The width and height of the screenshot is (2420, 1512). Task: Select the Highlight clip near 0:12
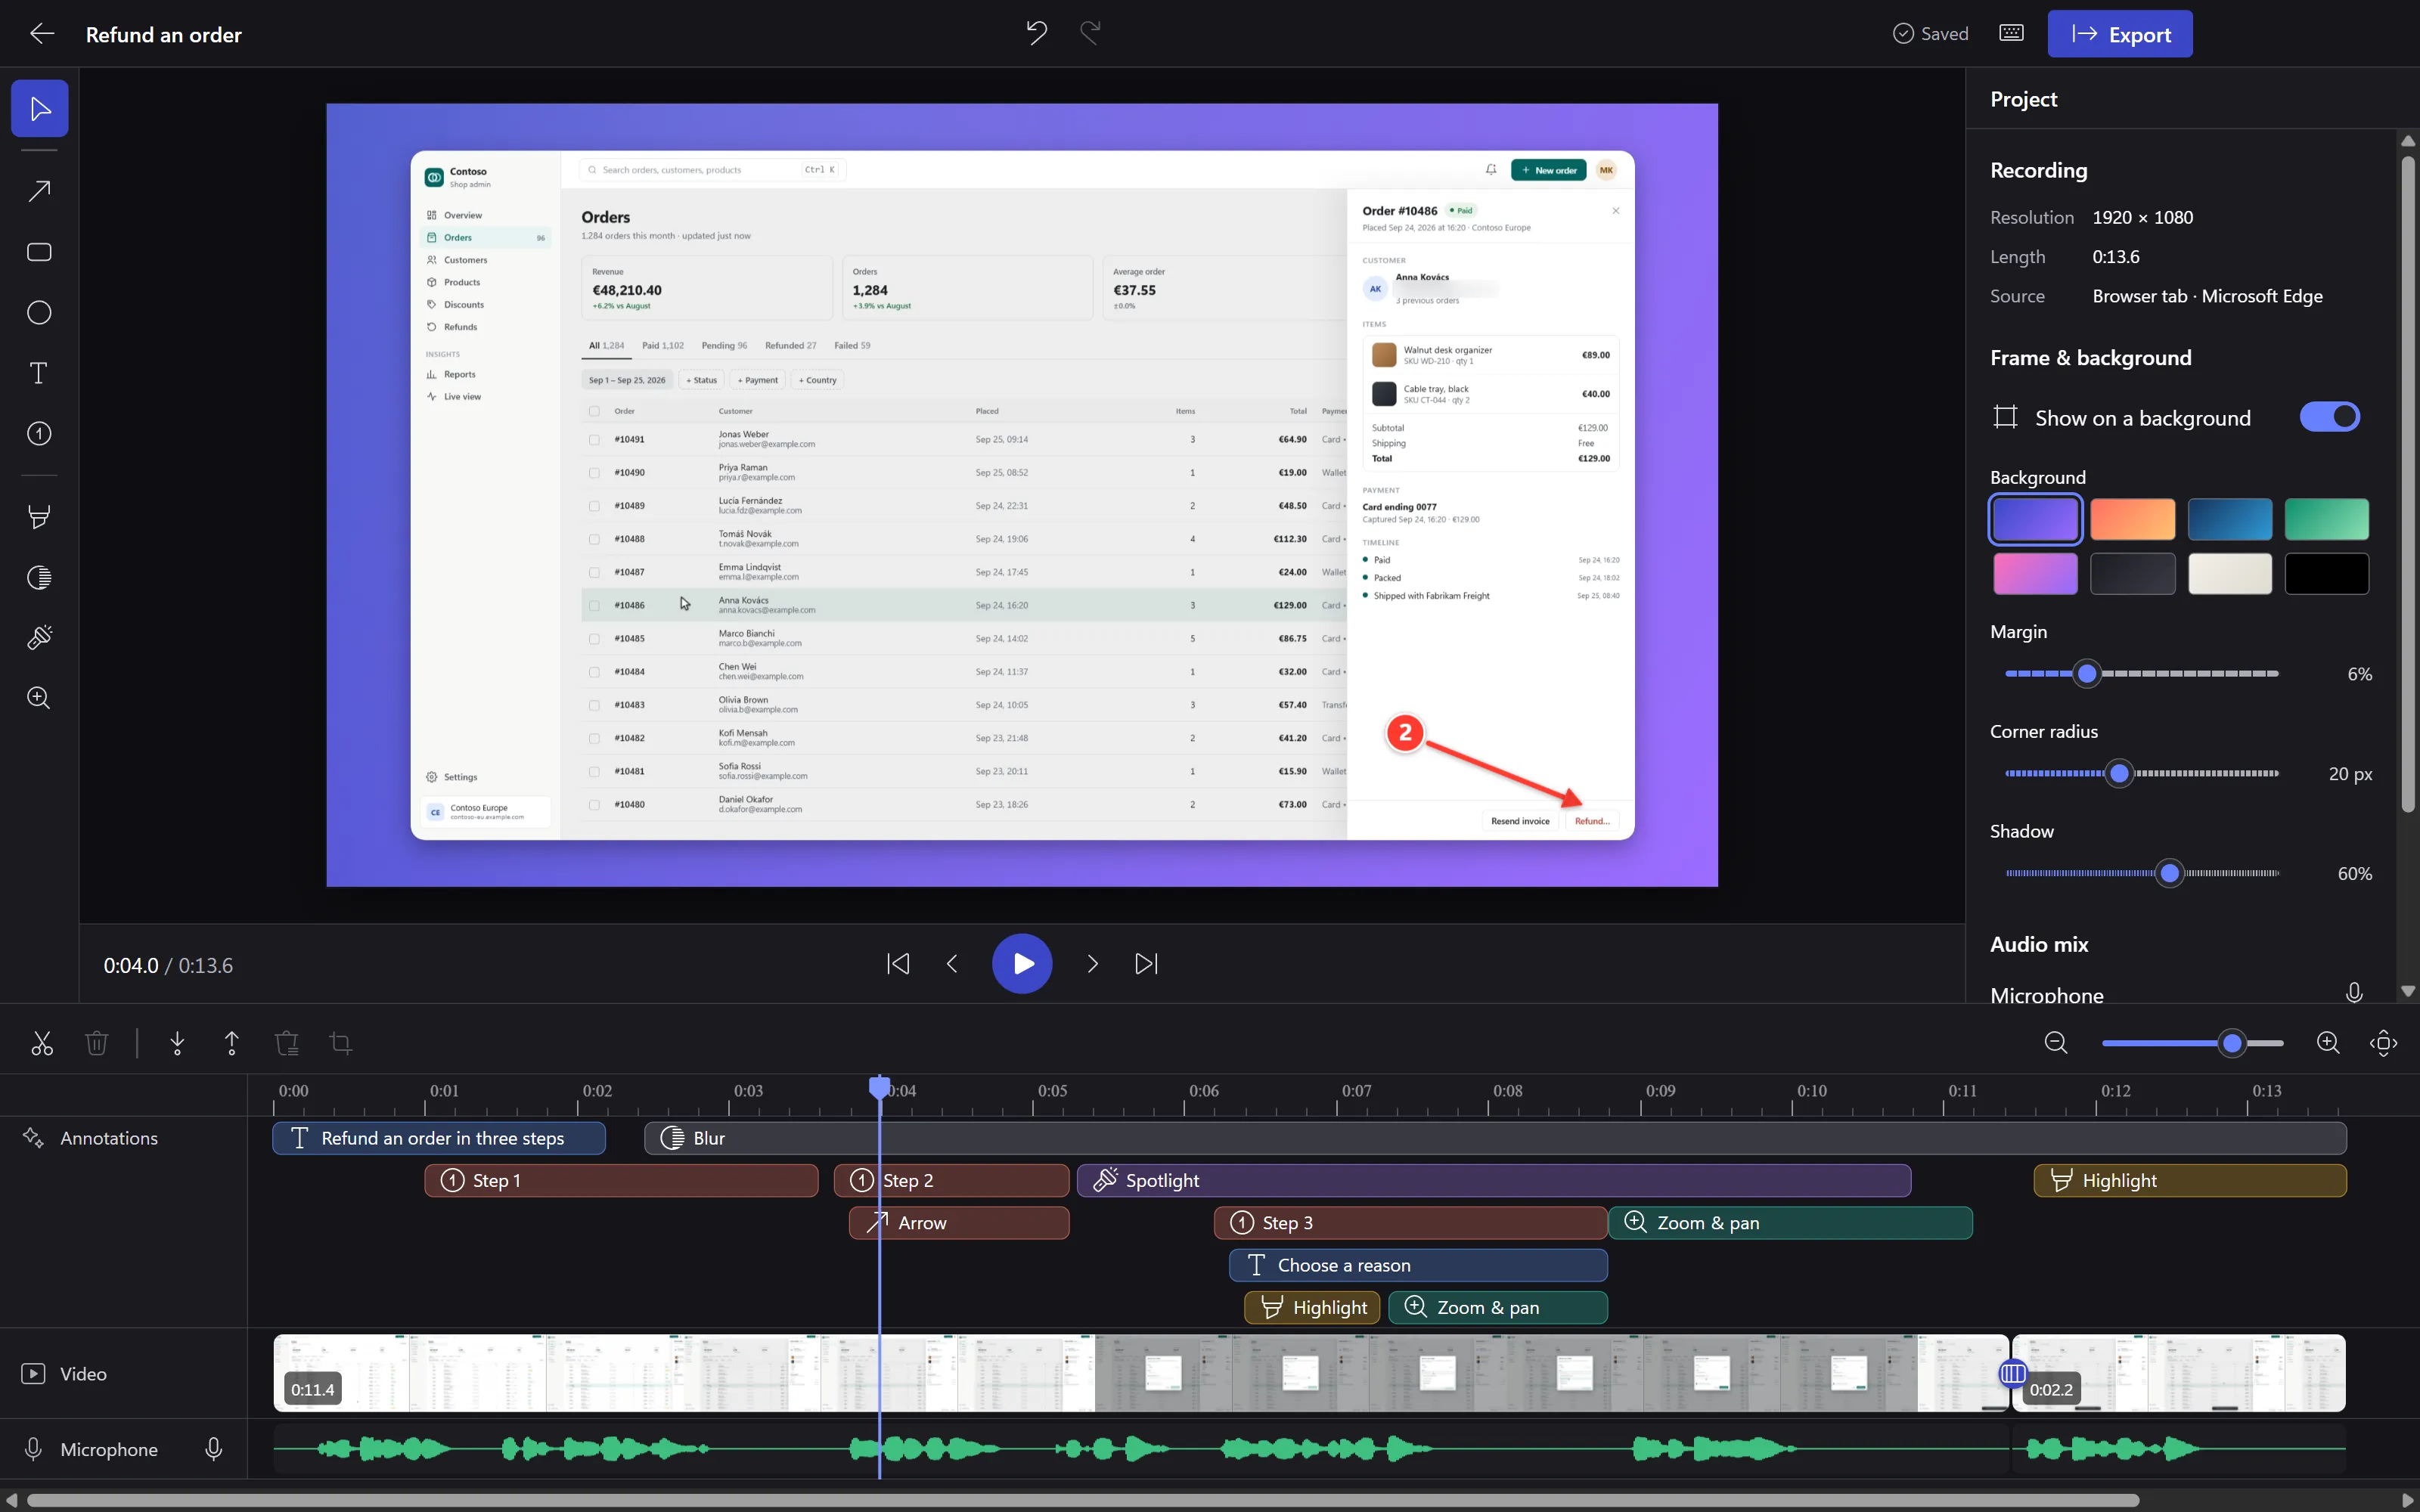(x=2190, y=1180)
